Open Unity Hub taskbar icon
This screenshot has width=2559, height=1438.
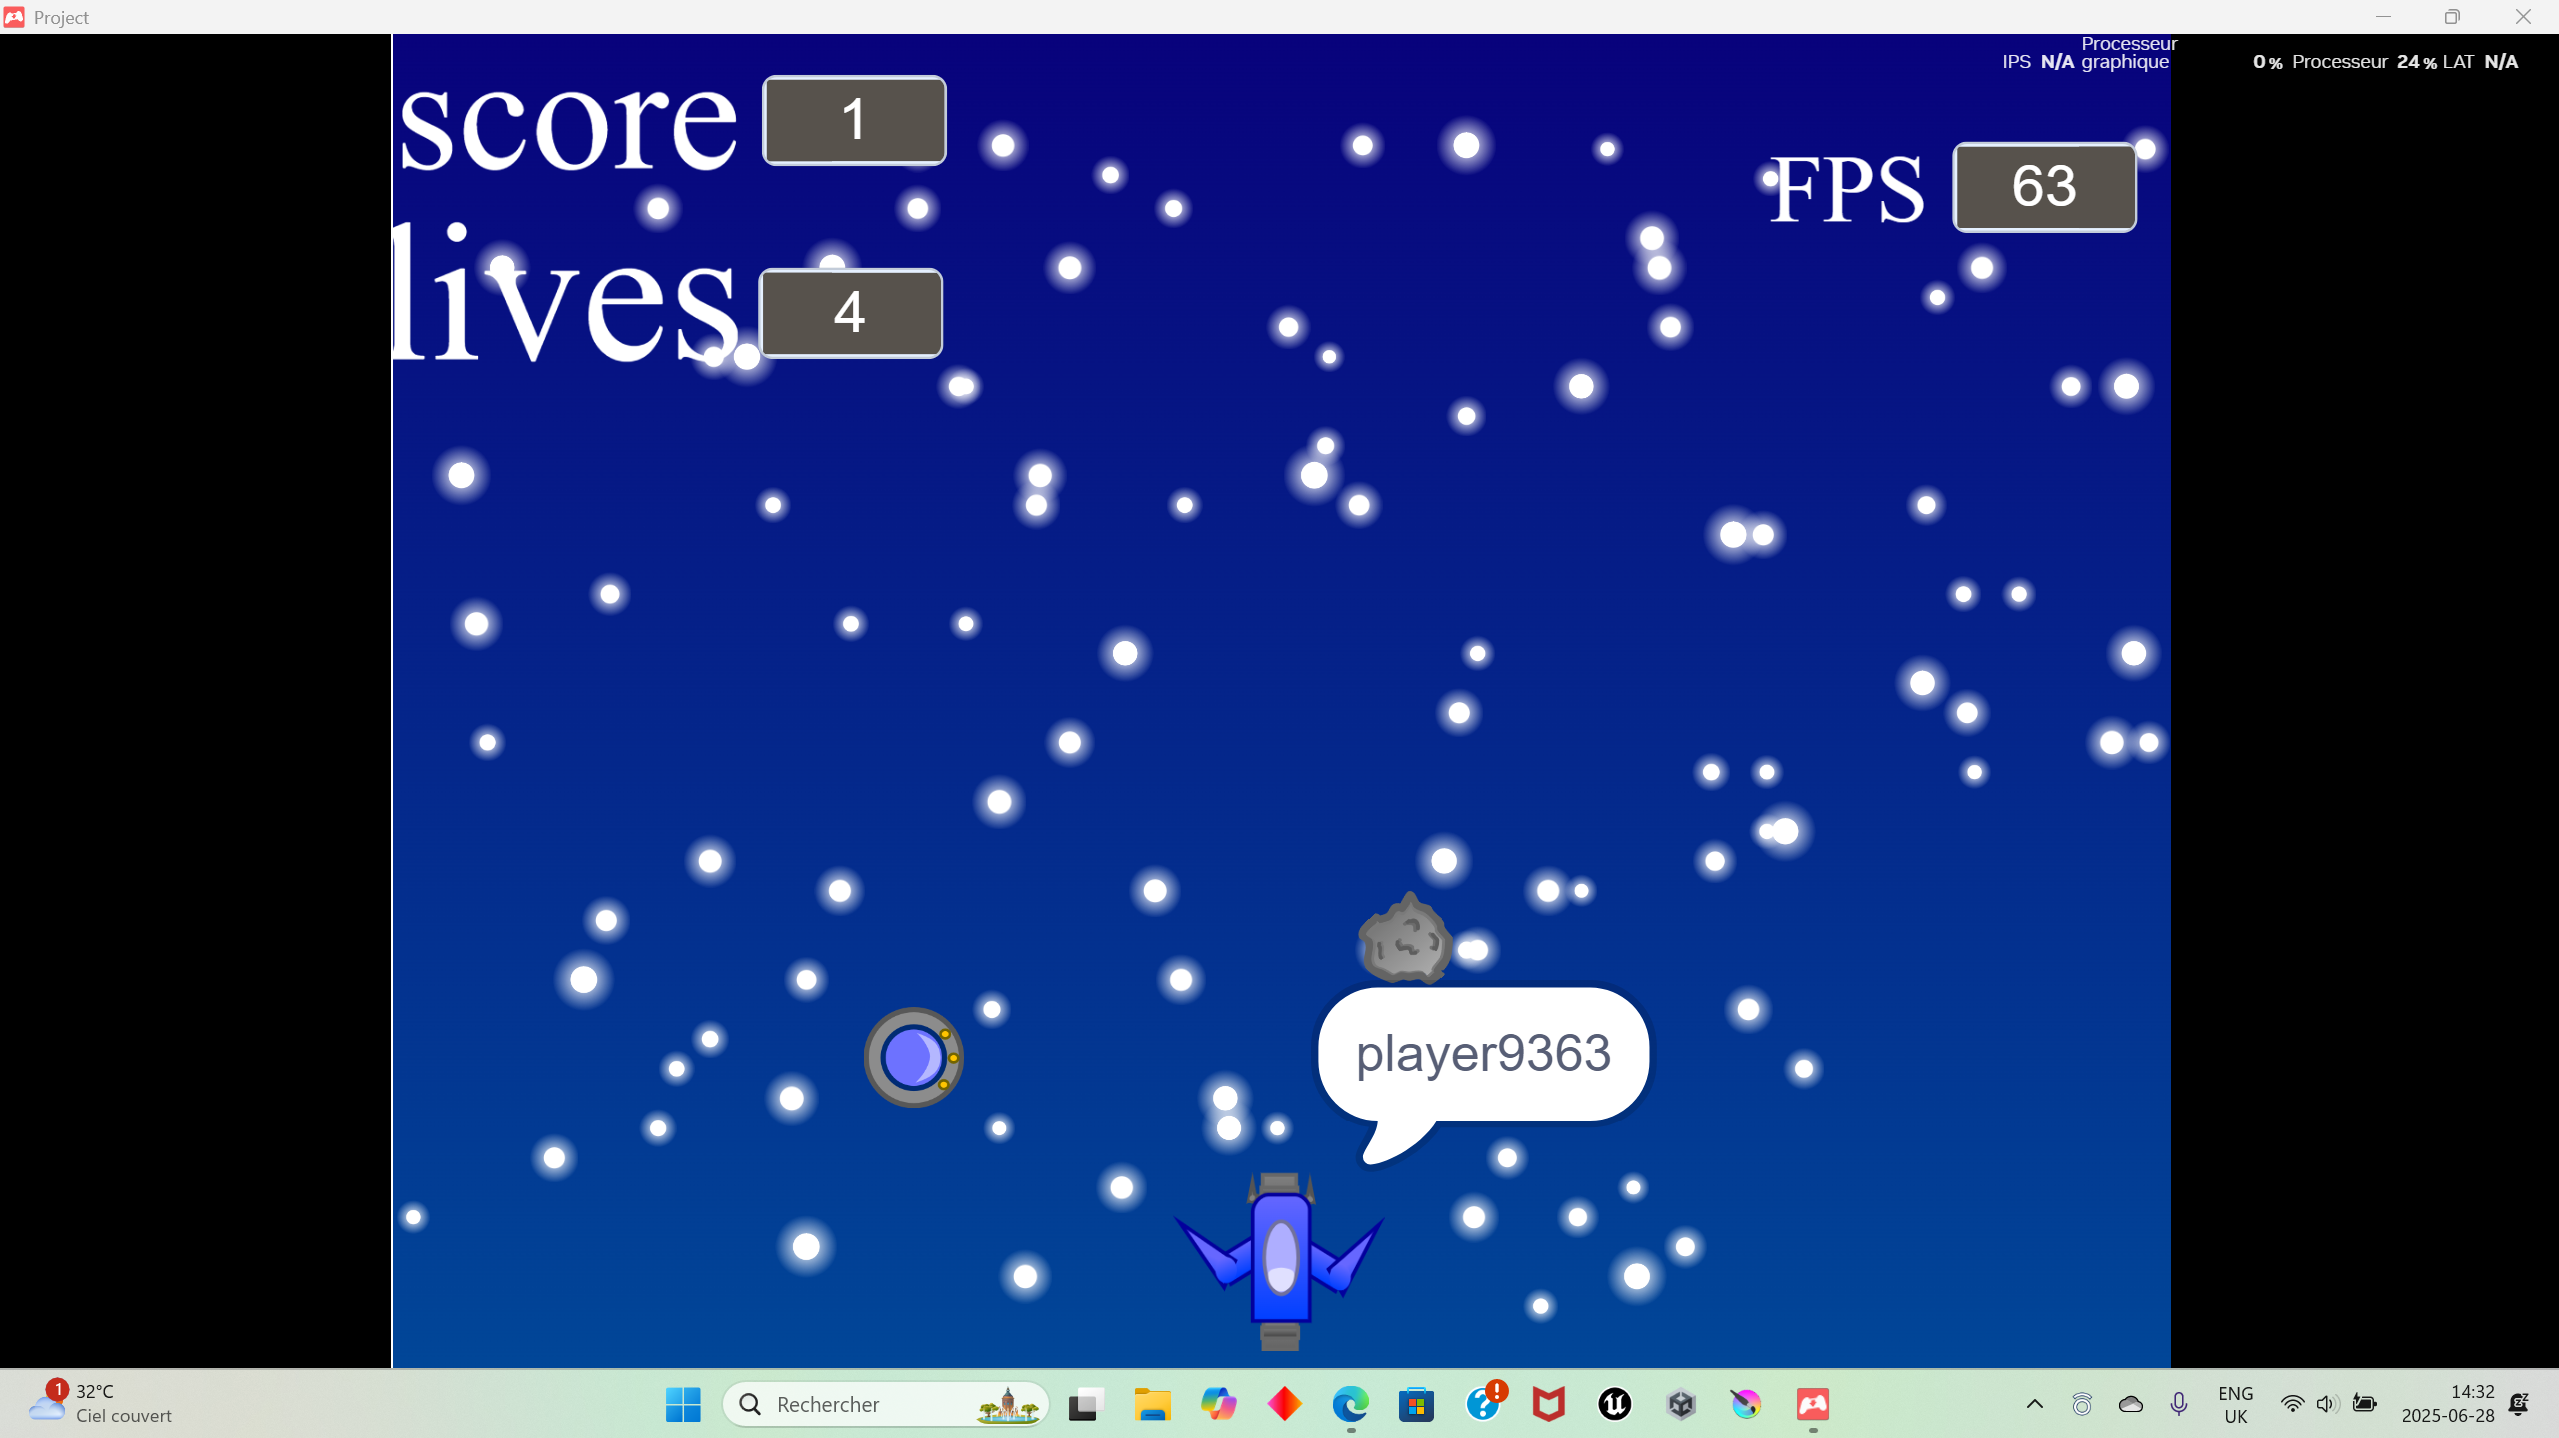1681,1404
